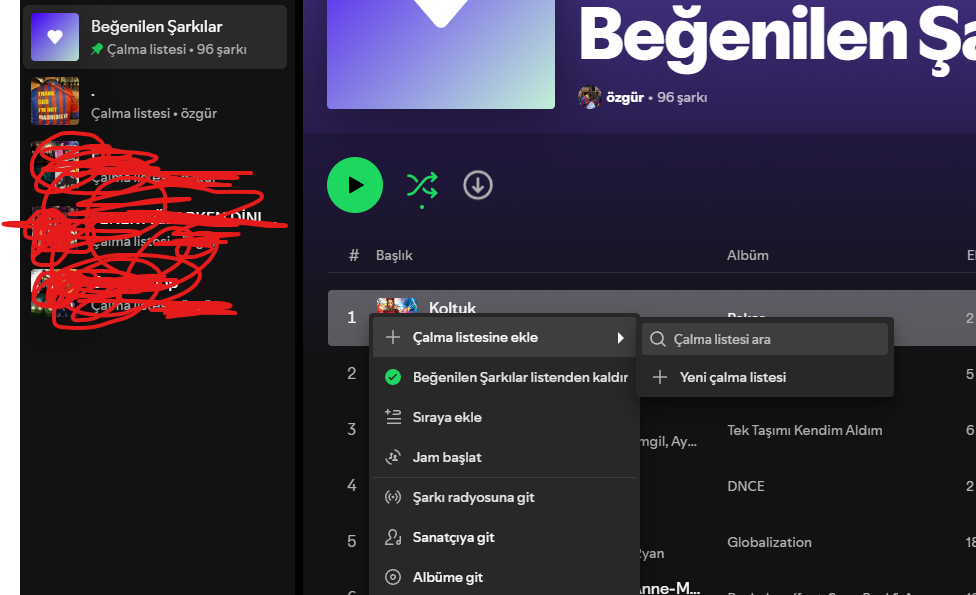Select track row number 2
Viewport: 976px width, 595px height.
(352, 373)
